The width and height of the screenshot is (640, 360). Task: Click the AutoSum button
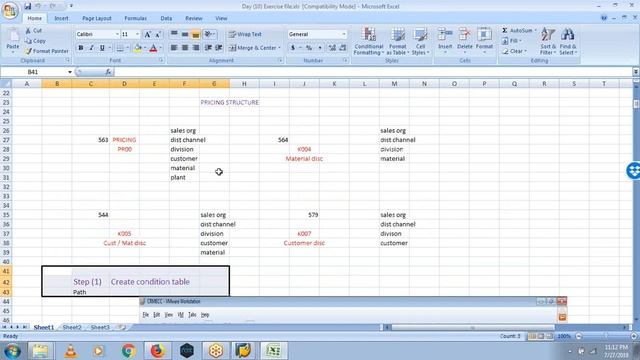pos(519,31)
